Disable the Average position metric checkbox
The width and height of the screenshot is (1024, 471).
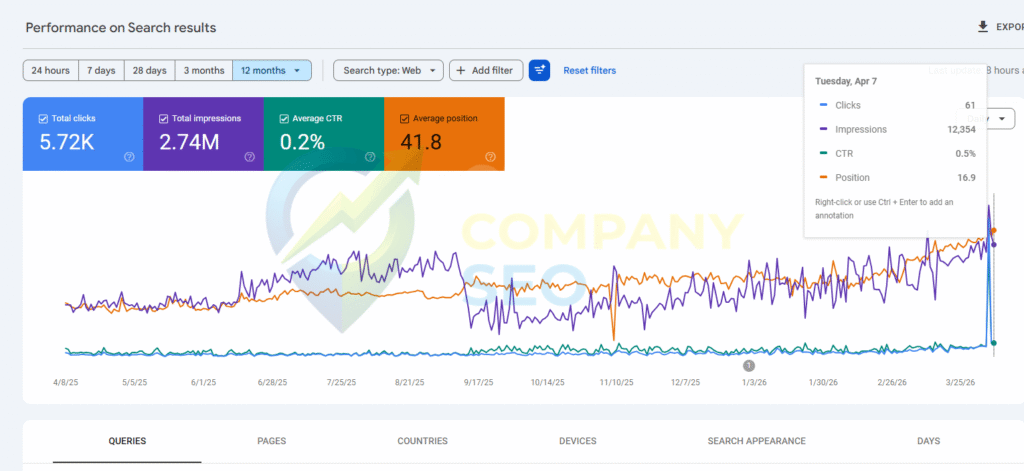point(405,118)
